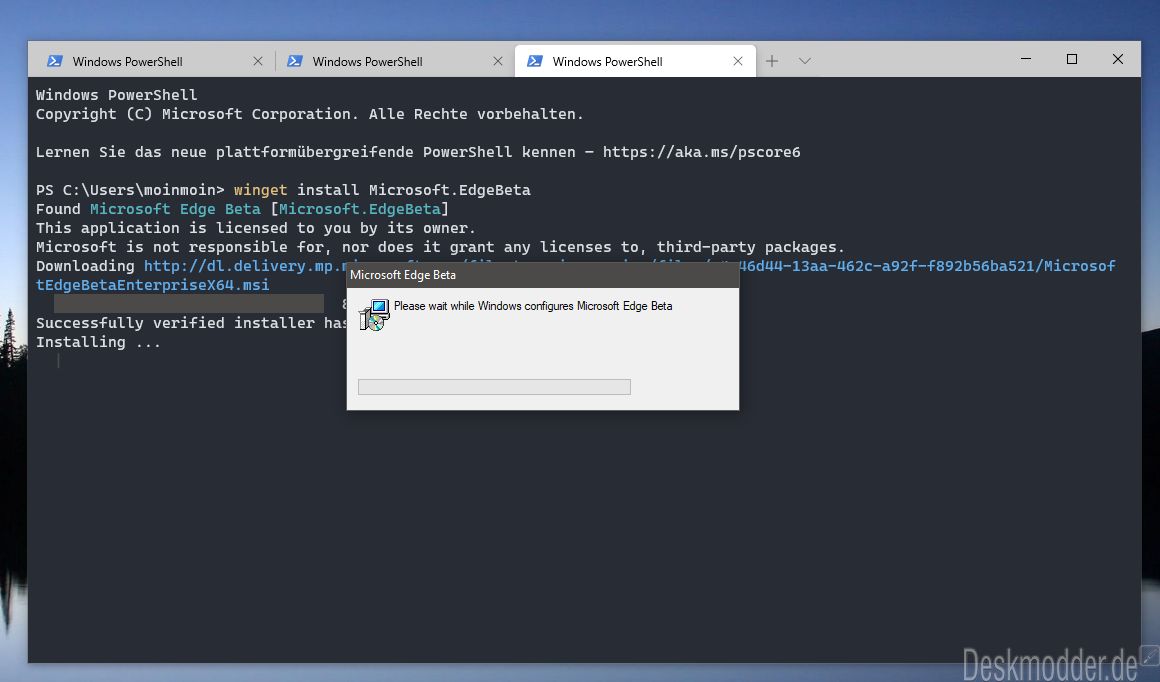Click the 'Lernen Sie das neue' PowerShell line
The height and width of the screenshot is (682, 1160).
tap(418, 152)
